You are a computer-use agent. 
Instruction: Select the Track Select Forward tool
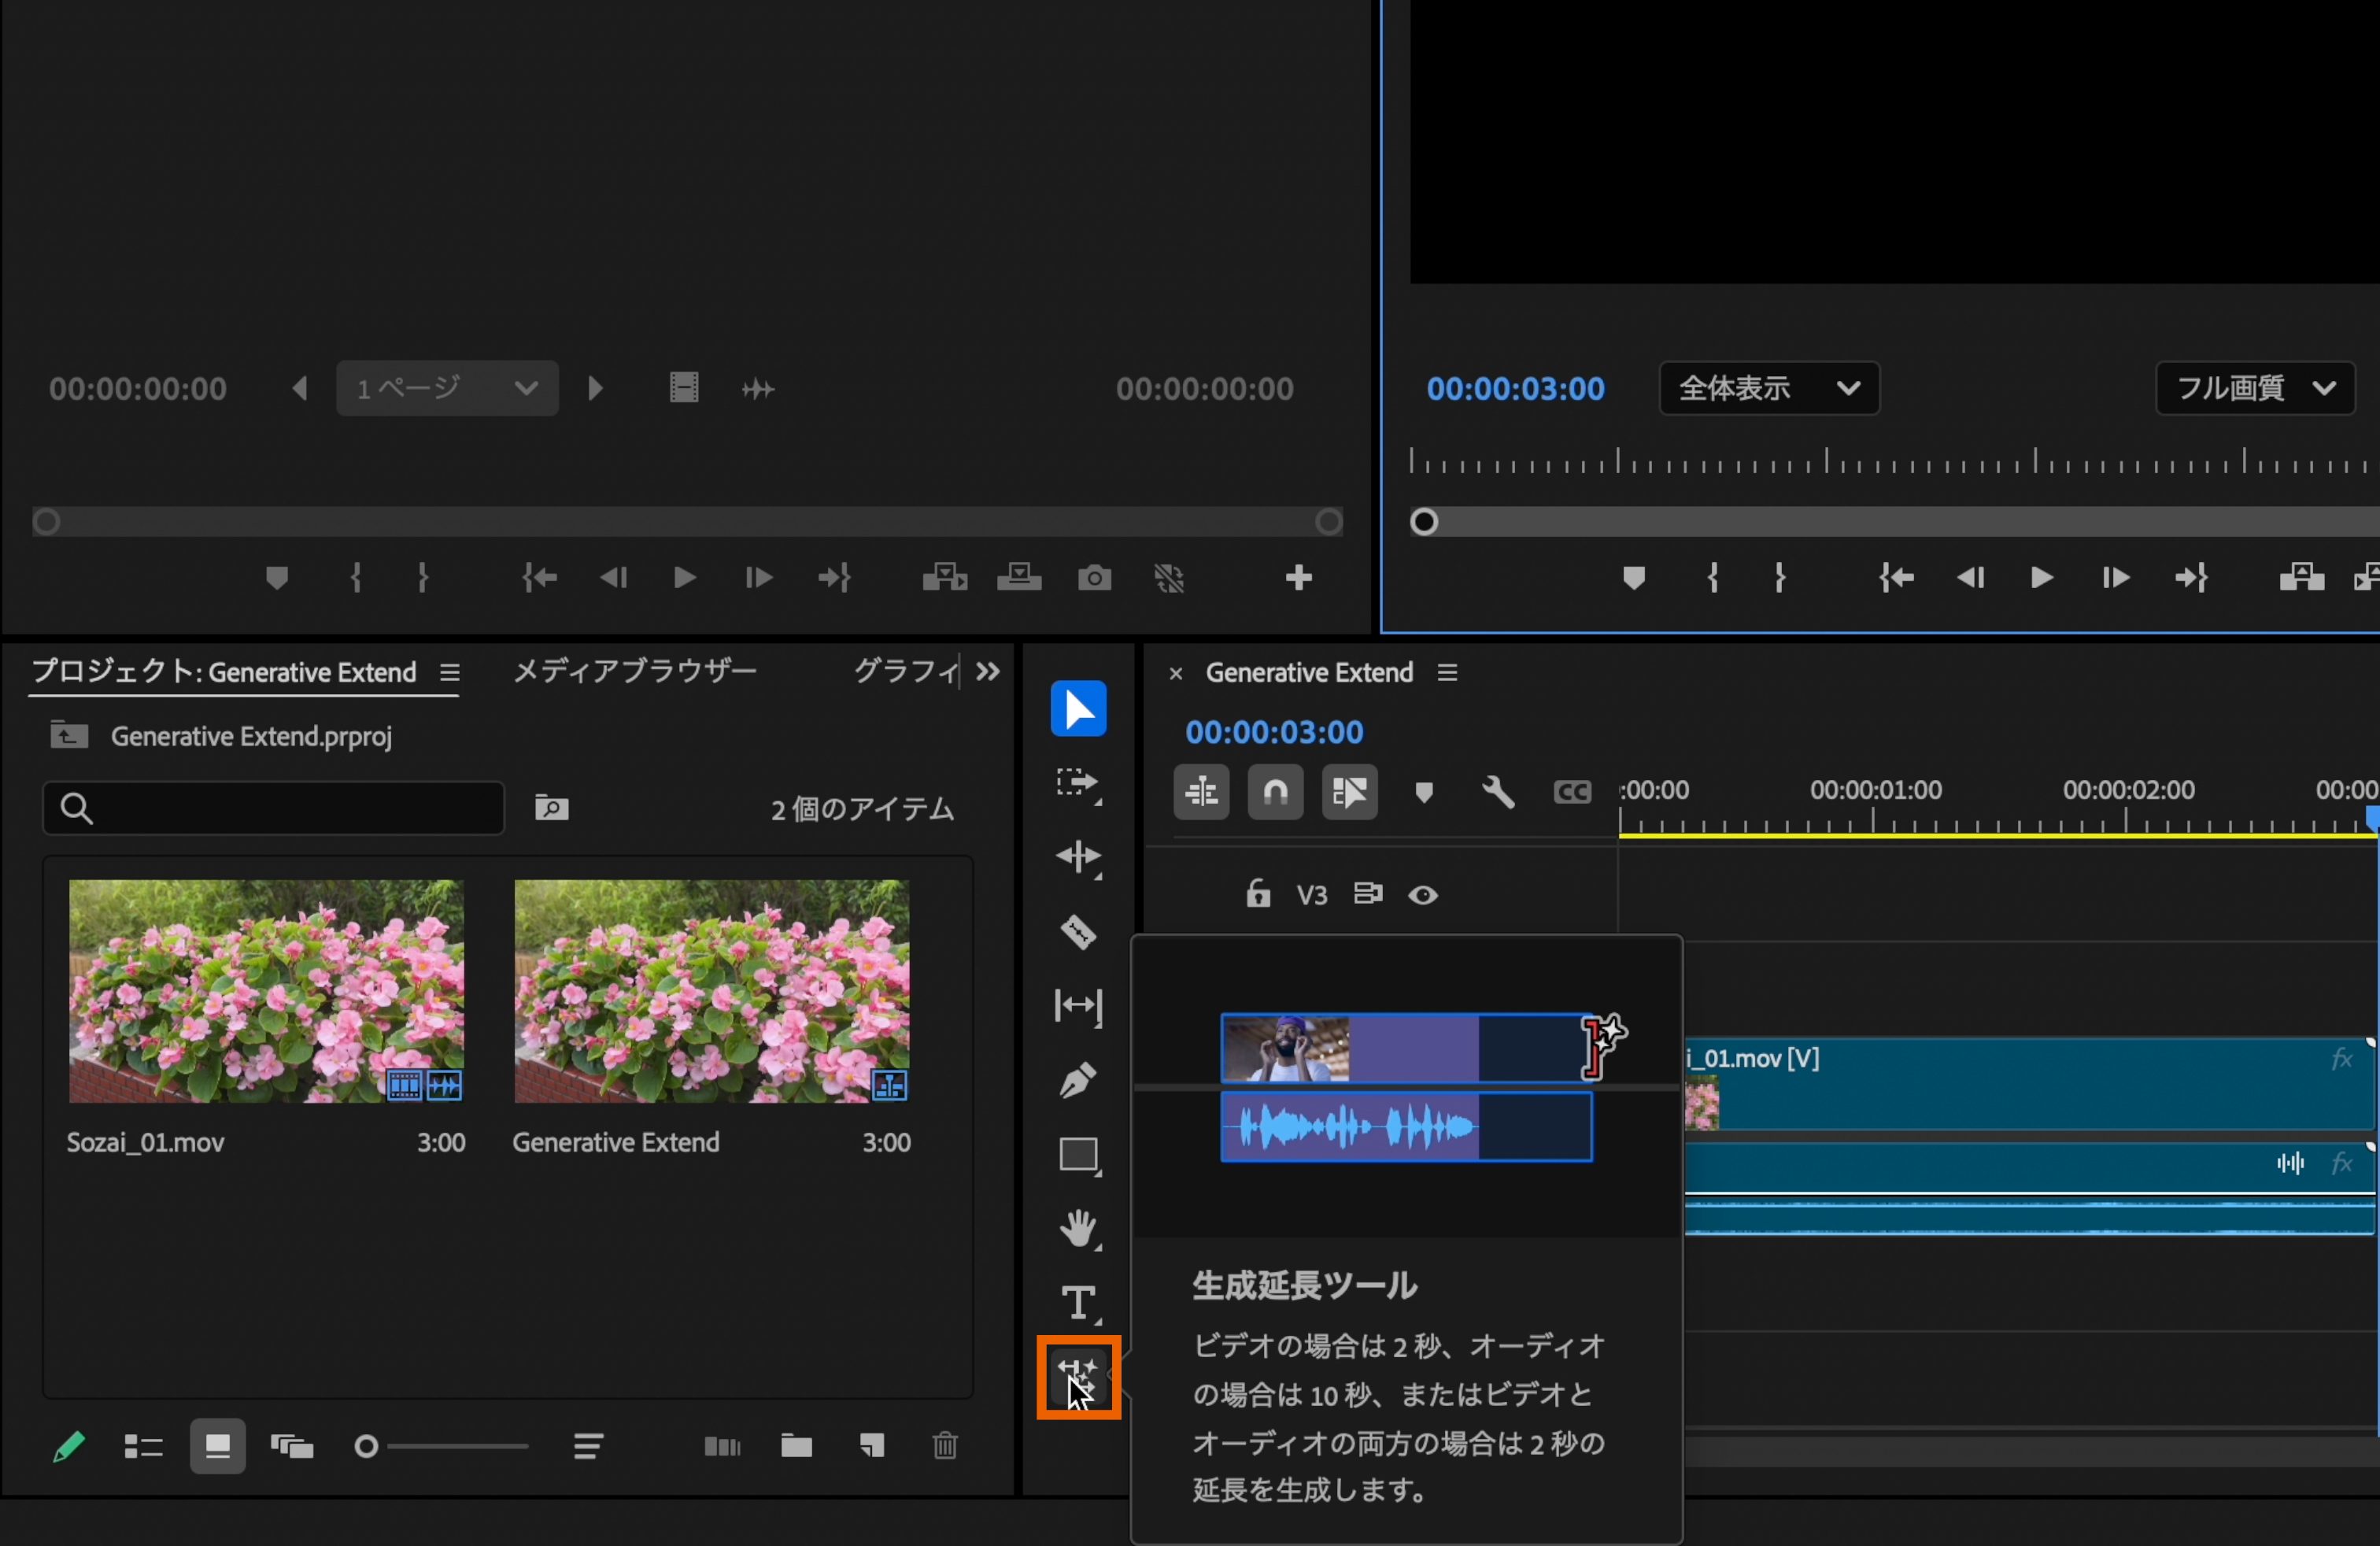click(1078, 783)
